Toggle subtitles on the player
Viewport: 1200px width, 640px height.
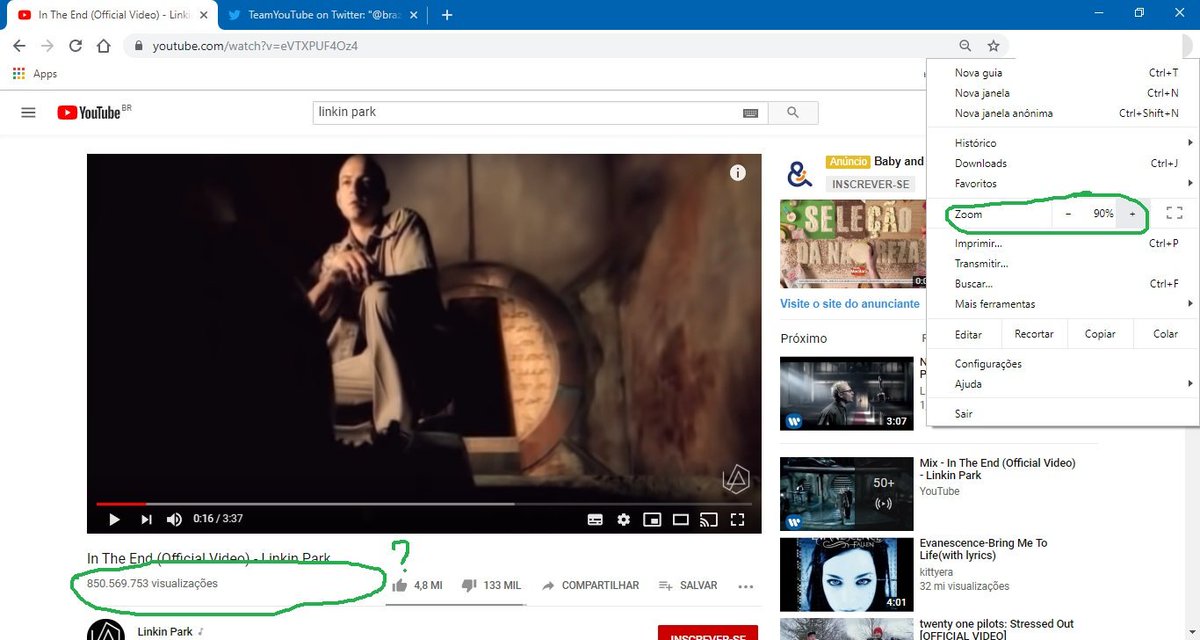coord(595,519)
